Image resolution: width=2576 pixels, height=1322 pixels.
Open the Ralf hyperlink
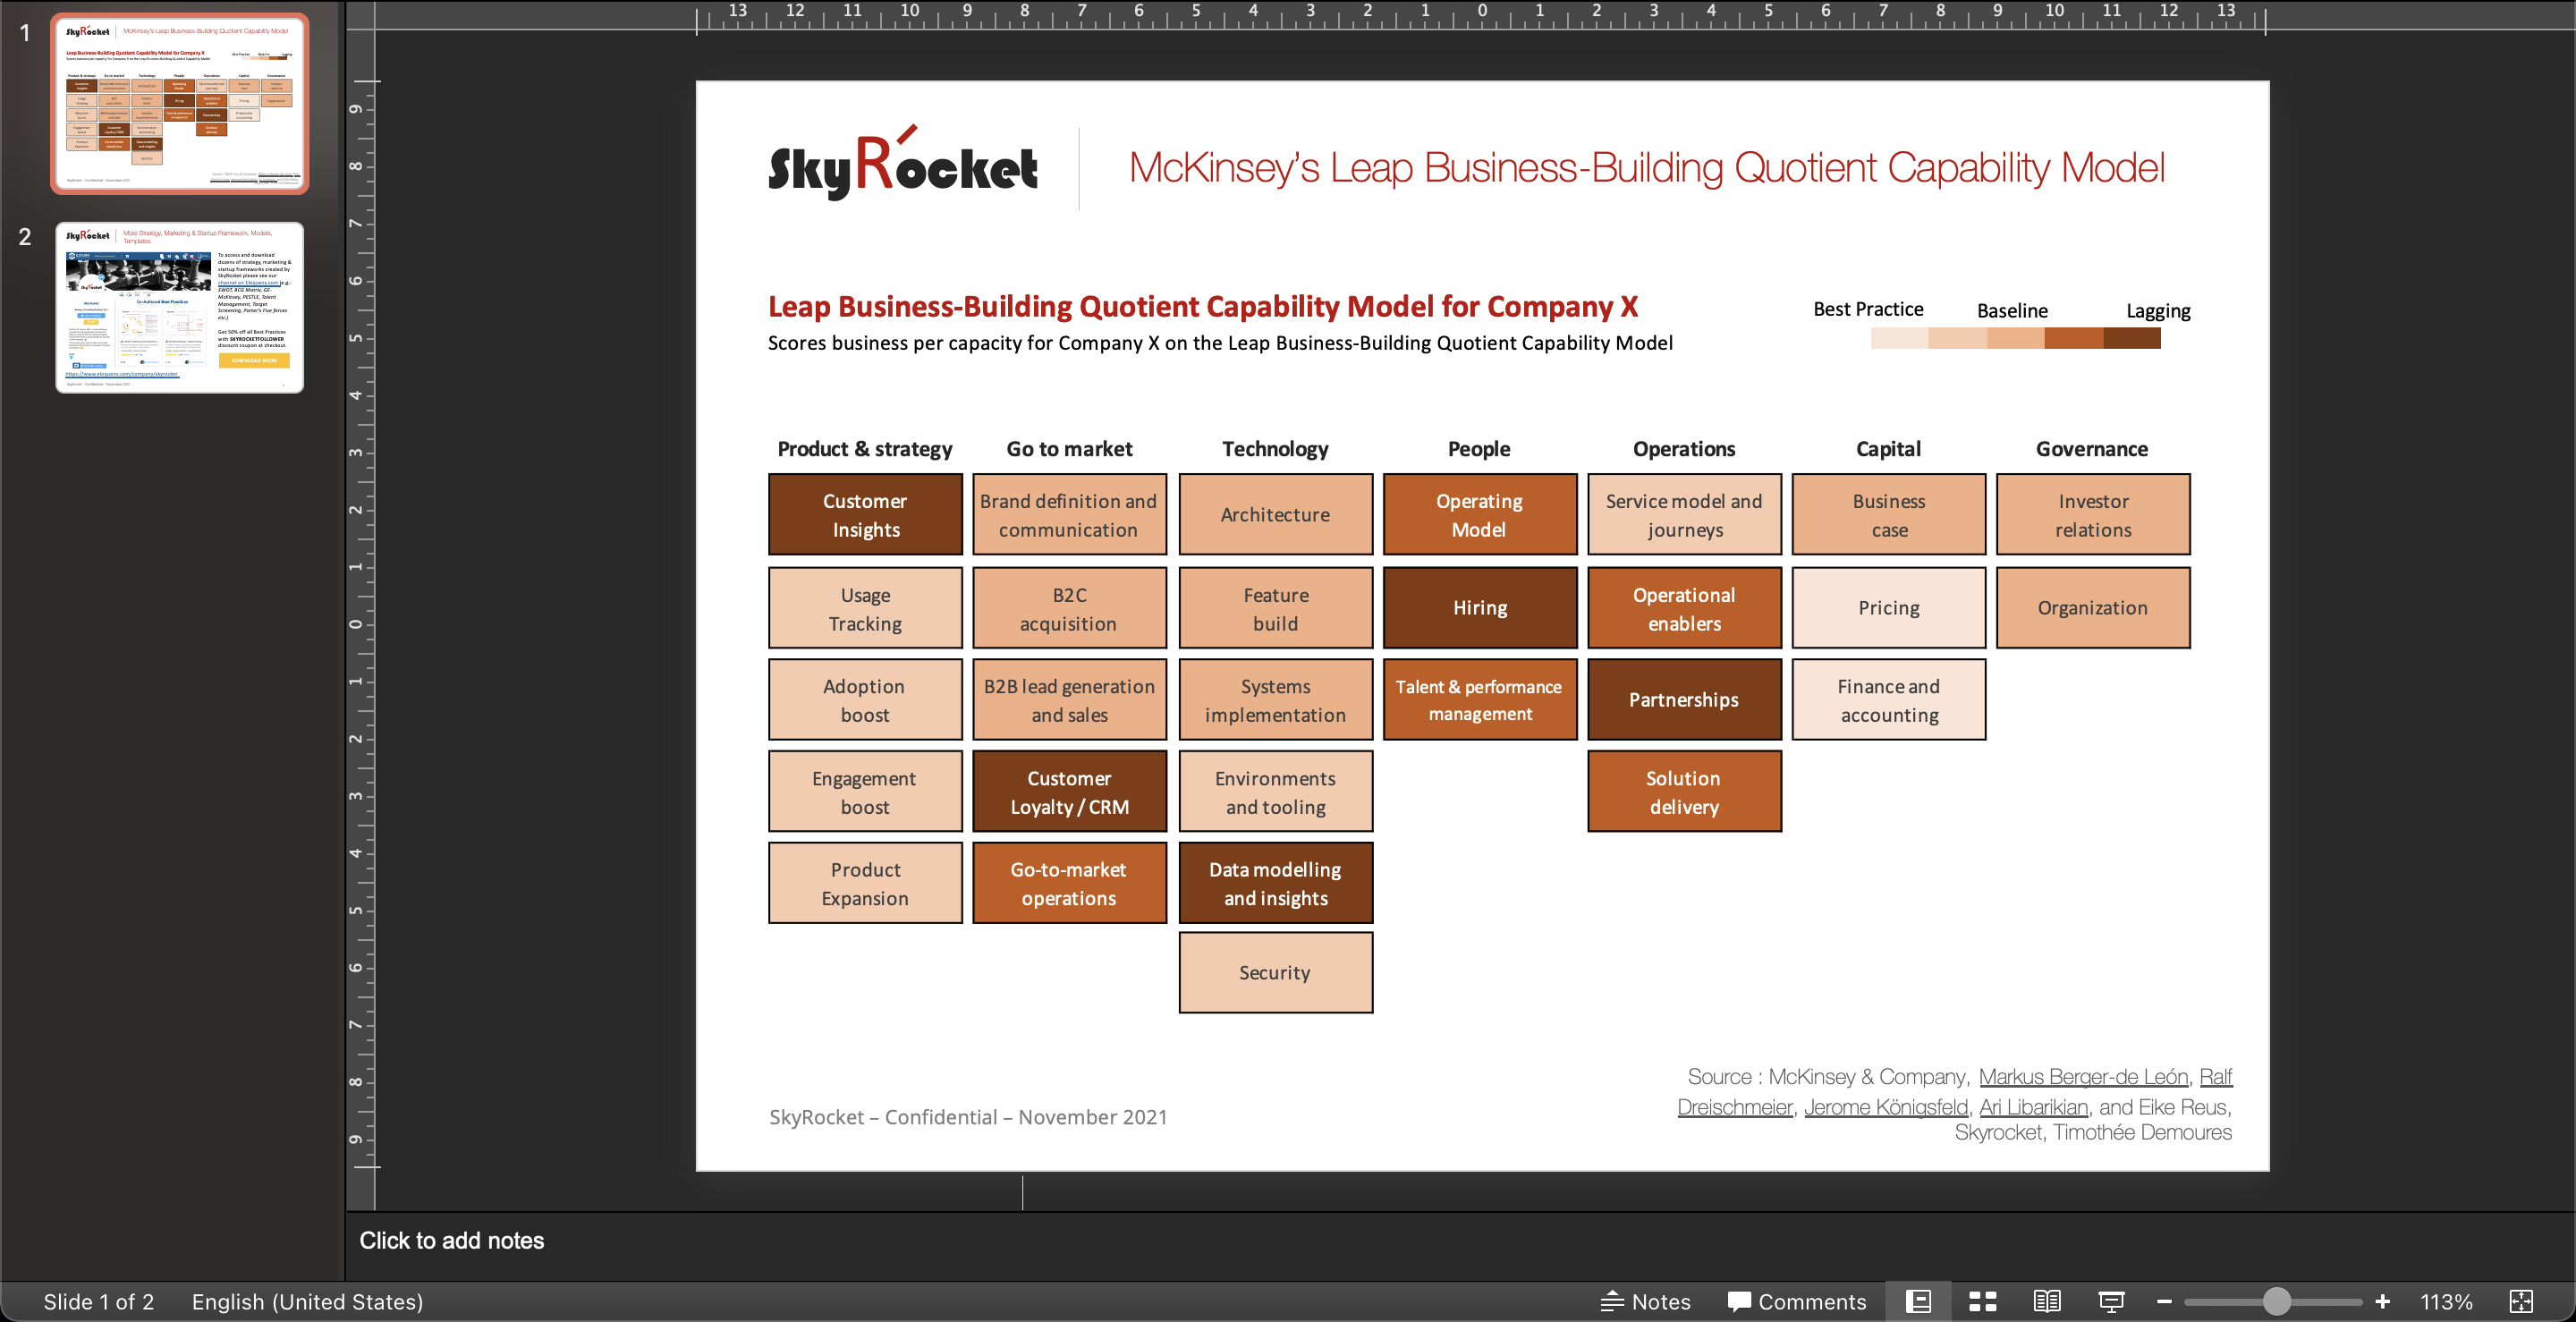2215,1076
